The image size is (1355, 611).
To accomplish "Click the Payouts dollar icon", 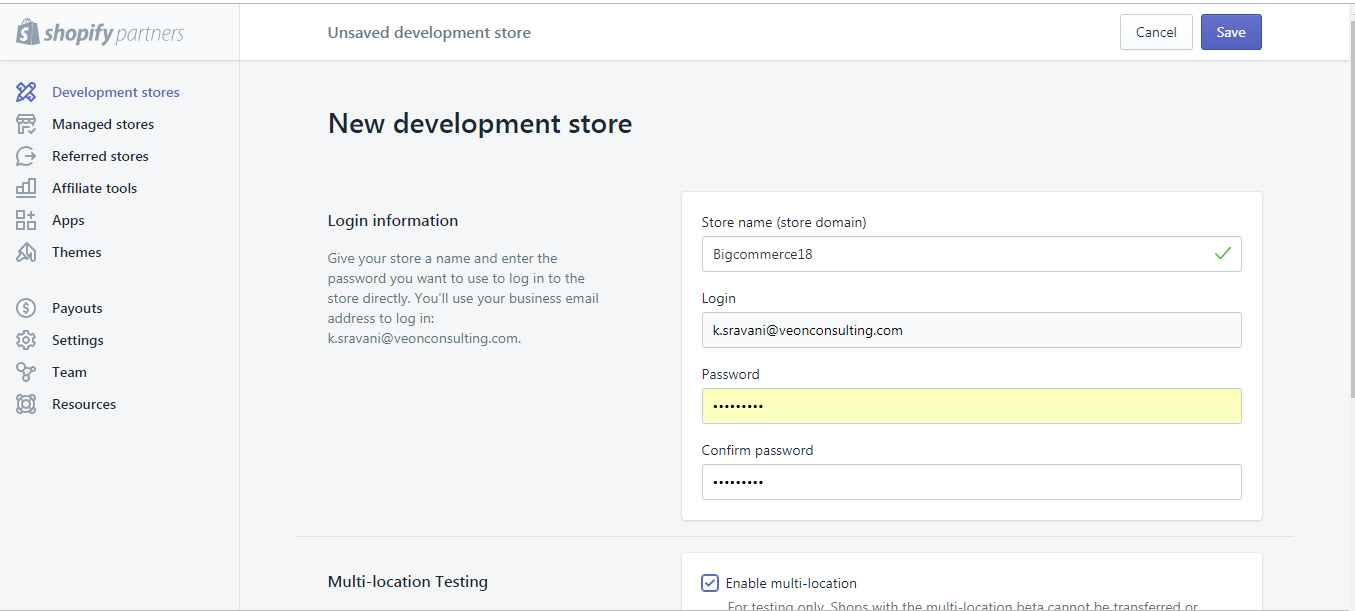I will click(26, 308).
